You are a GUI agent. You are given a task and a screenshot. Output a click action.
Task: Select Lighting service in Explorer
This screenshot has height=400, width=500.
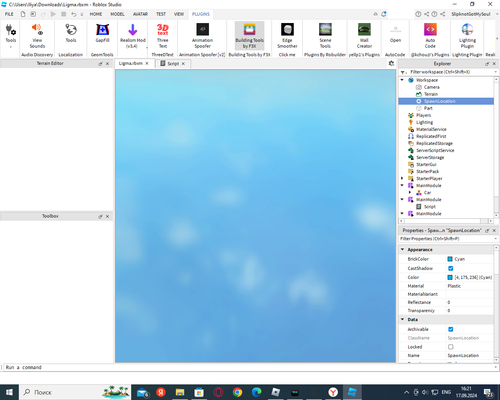(x=424, y=122)
